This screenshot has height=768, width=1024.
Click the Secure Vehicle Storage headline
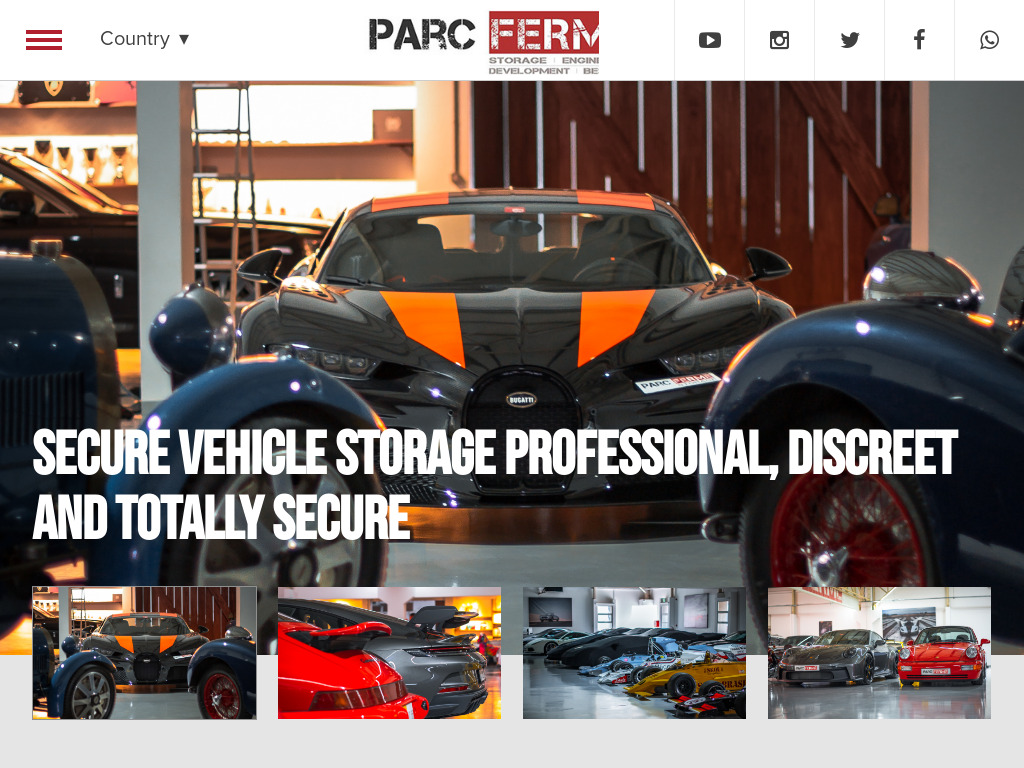(495, 485)
